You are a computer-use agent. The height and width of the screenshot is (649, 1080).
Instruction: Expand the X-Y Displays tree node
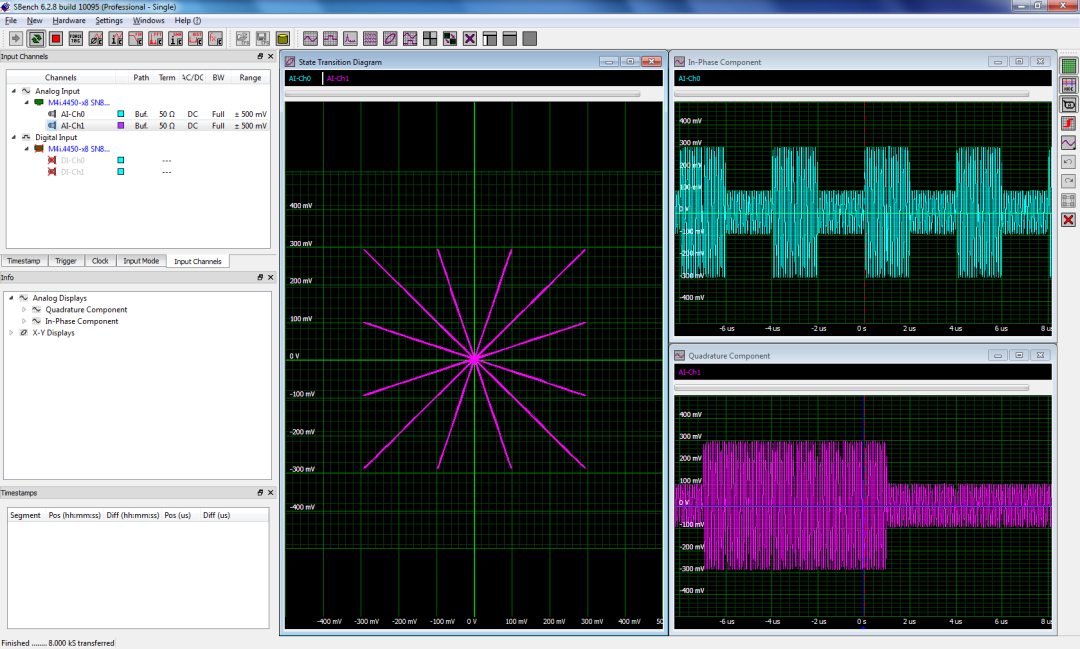tap(12, 333)
